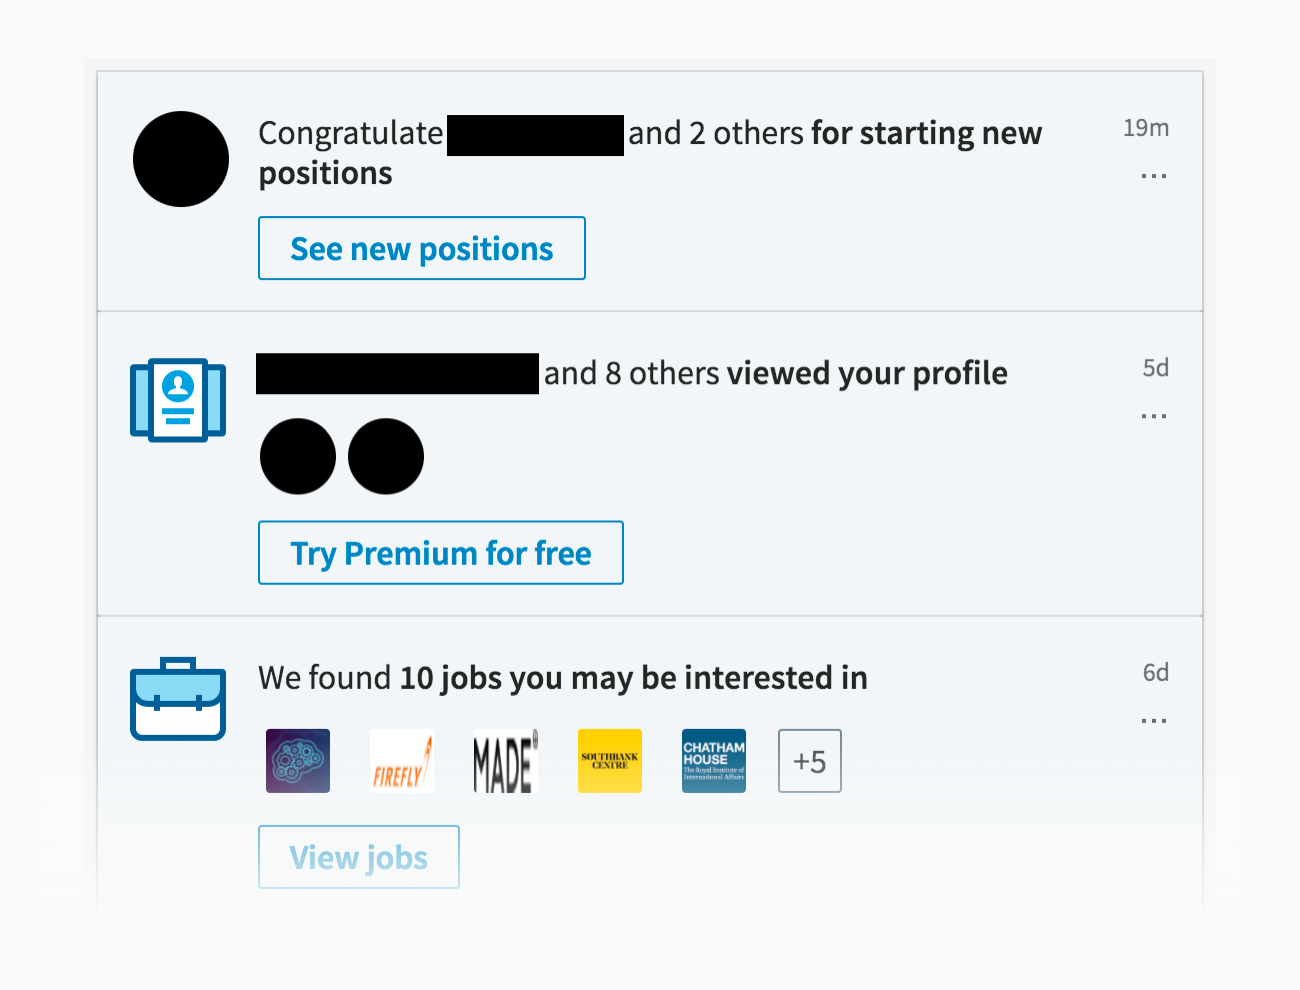The width and height of the screenshot is (1300, 990).
Task: Click the profile views ID card icon
Action: coord(178,400)
